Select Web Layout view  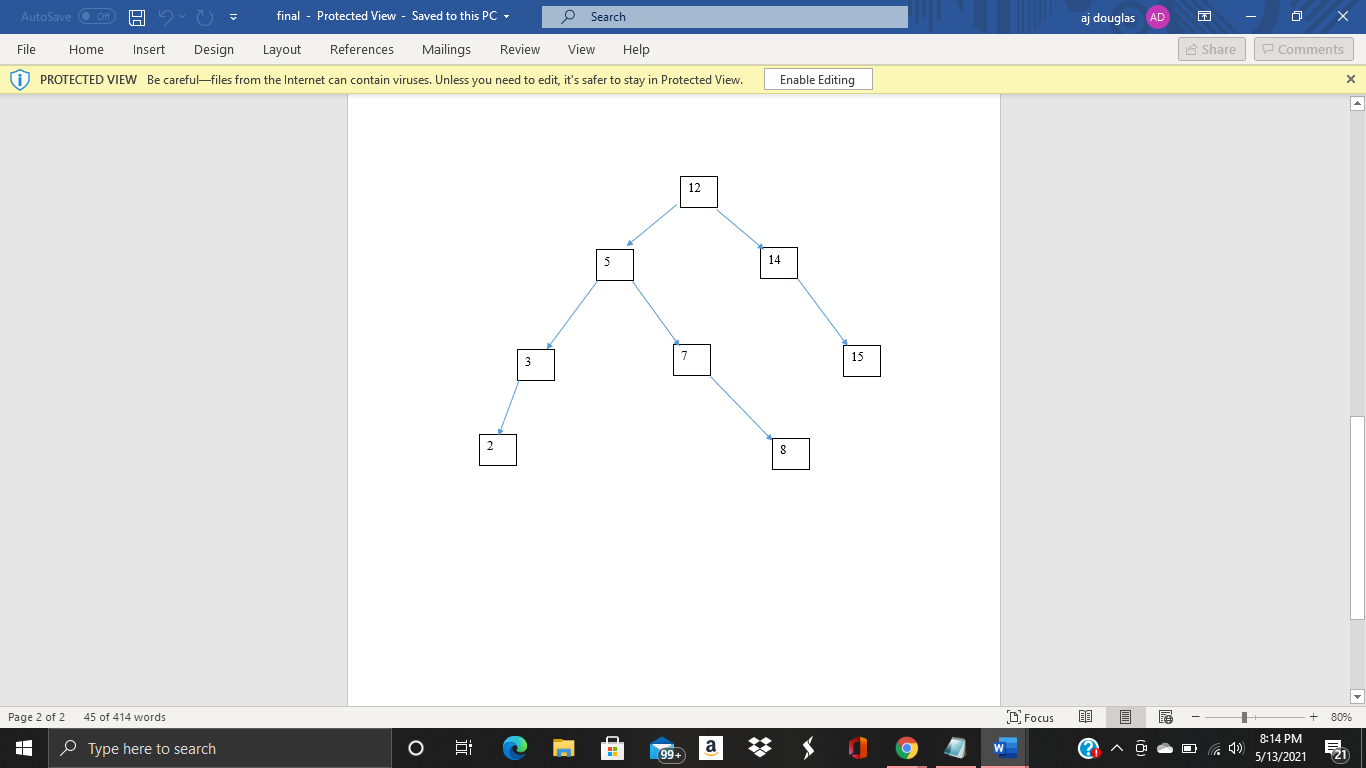tap(1164, 716)
